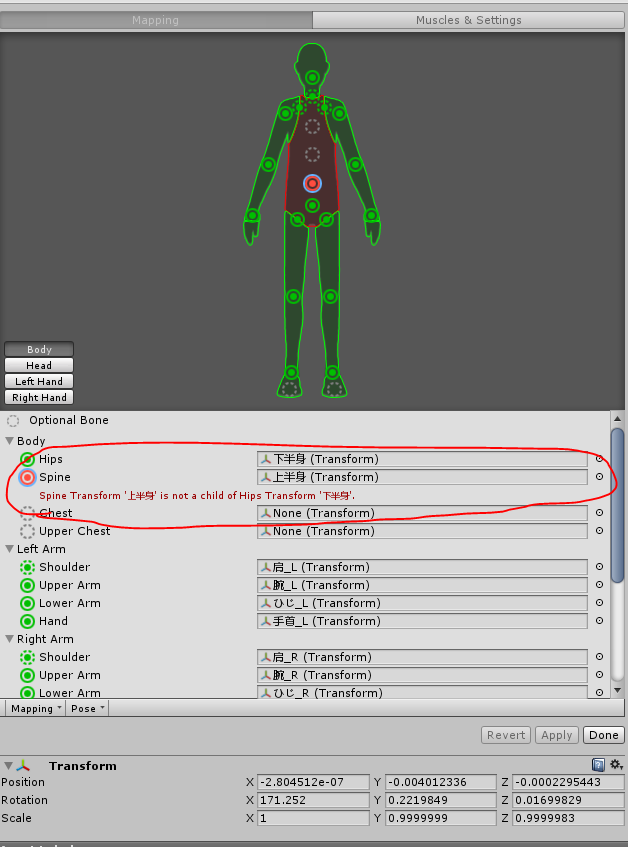The image size is (628, 847).
Task: Select the green Hips node below the red spine node
Action: pyautogui.click(x=312, y=205)
